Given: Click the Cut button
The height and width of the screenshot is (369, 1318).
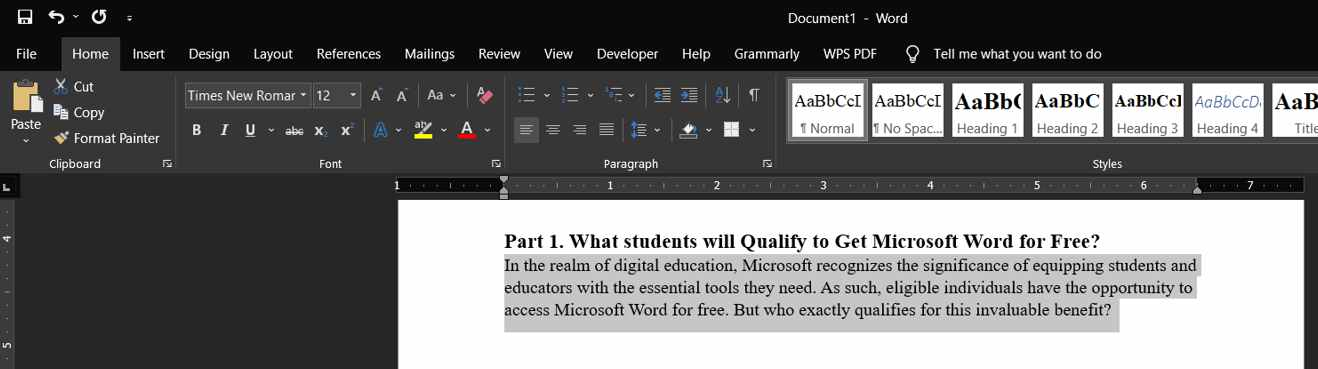Looking at the screenshot, I should point(74,87).
